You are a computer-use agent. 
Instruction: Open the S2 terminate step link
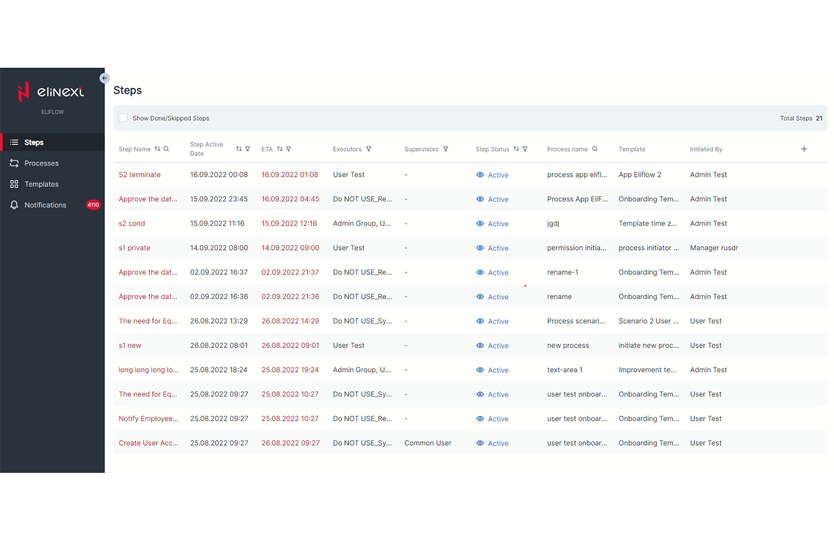point(139,175)
